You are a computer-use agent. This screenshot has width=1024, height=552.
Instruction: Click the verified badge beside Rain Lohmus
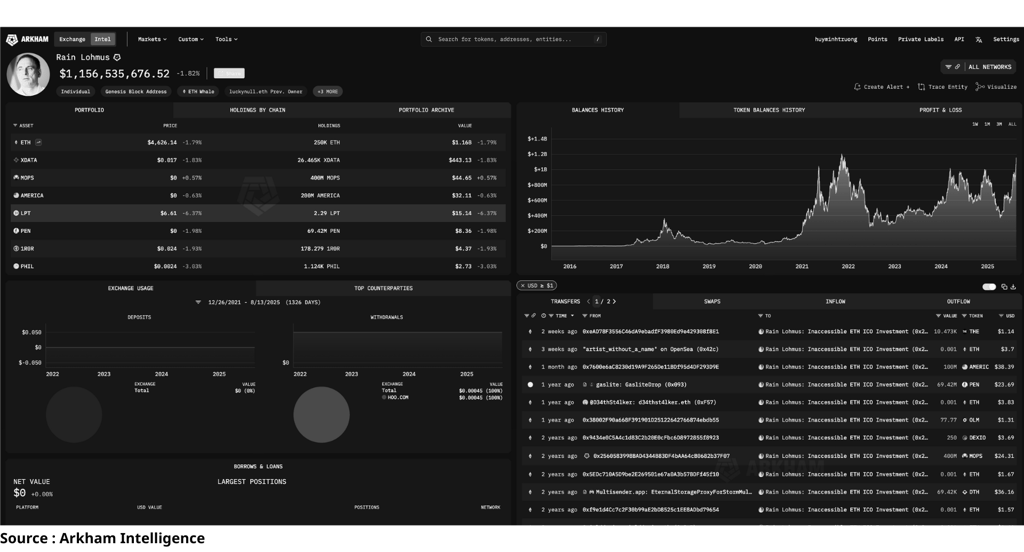pos(117,57)
